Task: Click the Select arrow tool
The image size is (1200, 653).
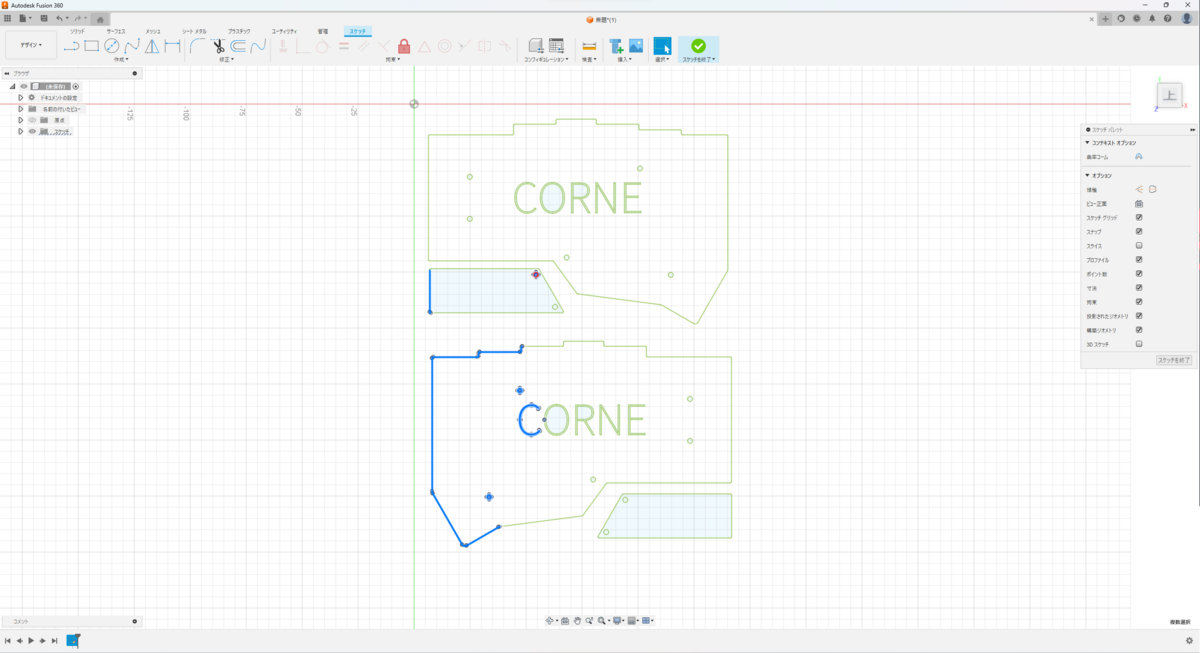Action: click(x=662, y=46)
